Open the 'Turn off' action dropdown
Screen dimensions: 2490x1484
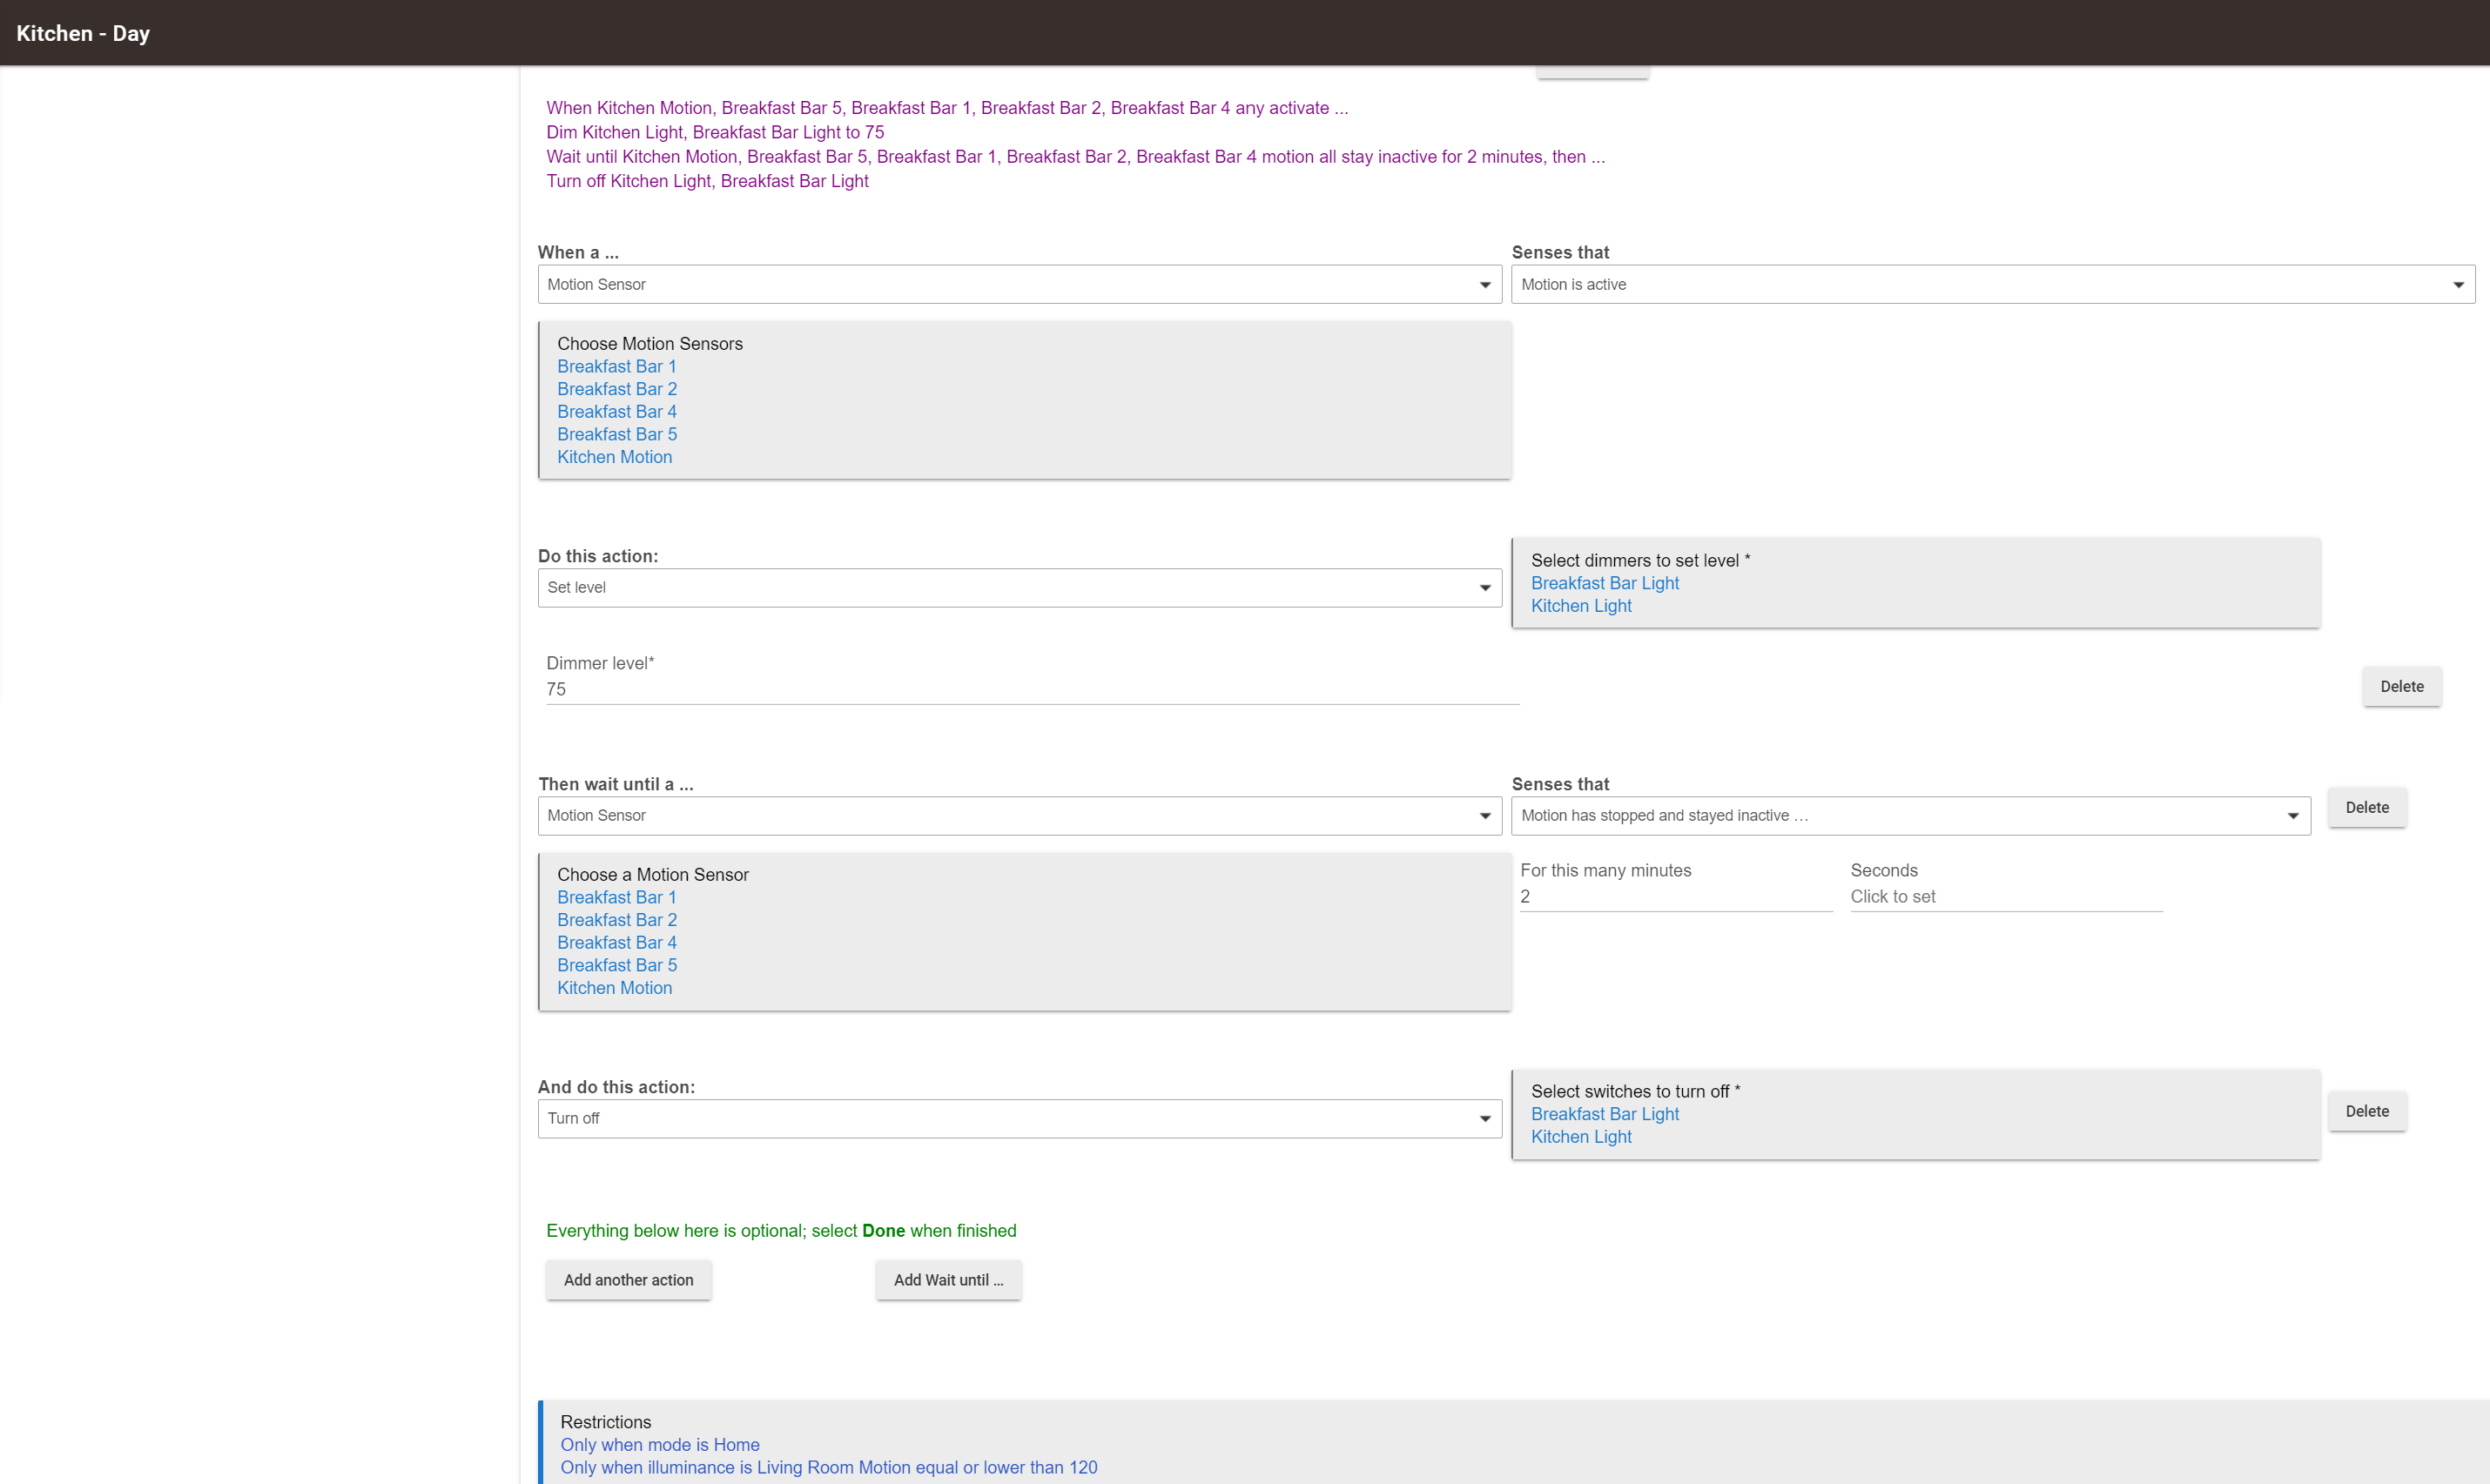point(1019,1118)
